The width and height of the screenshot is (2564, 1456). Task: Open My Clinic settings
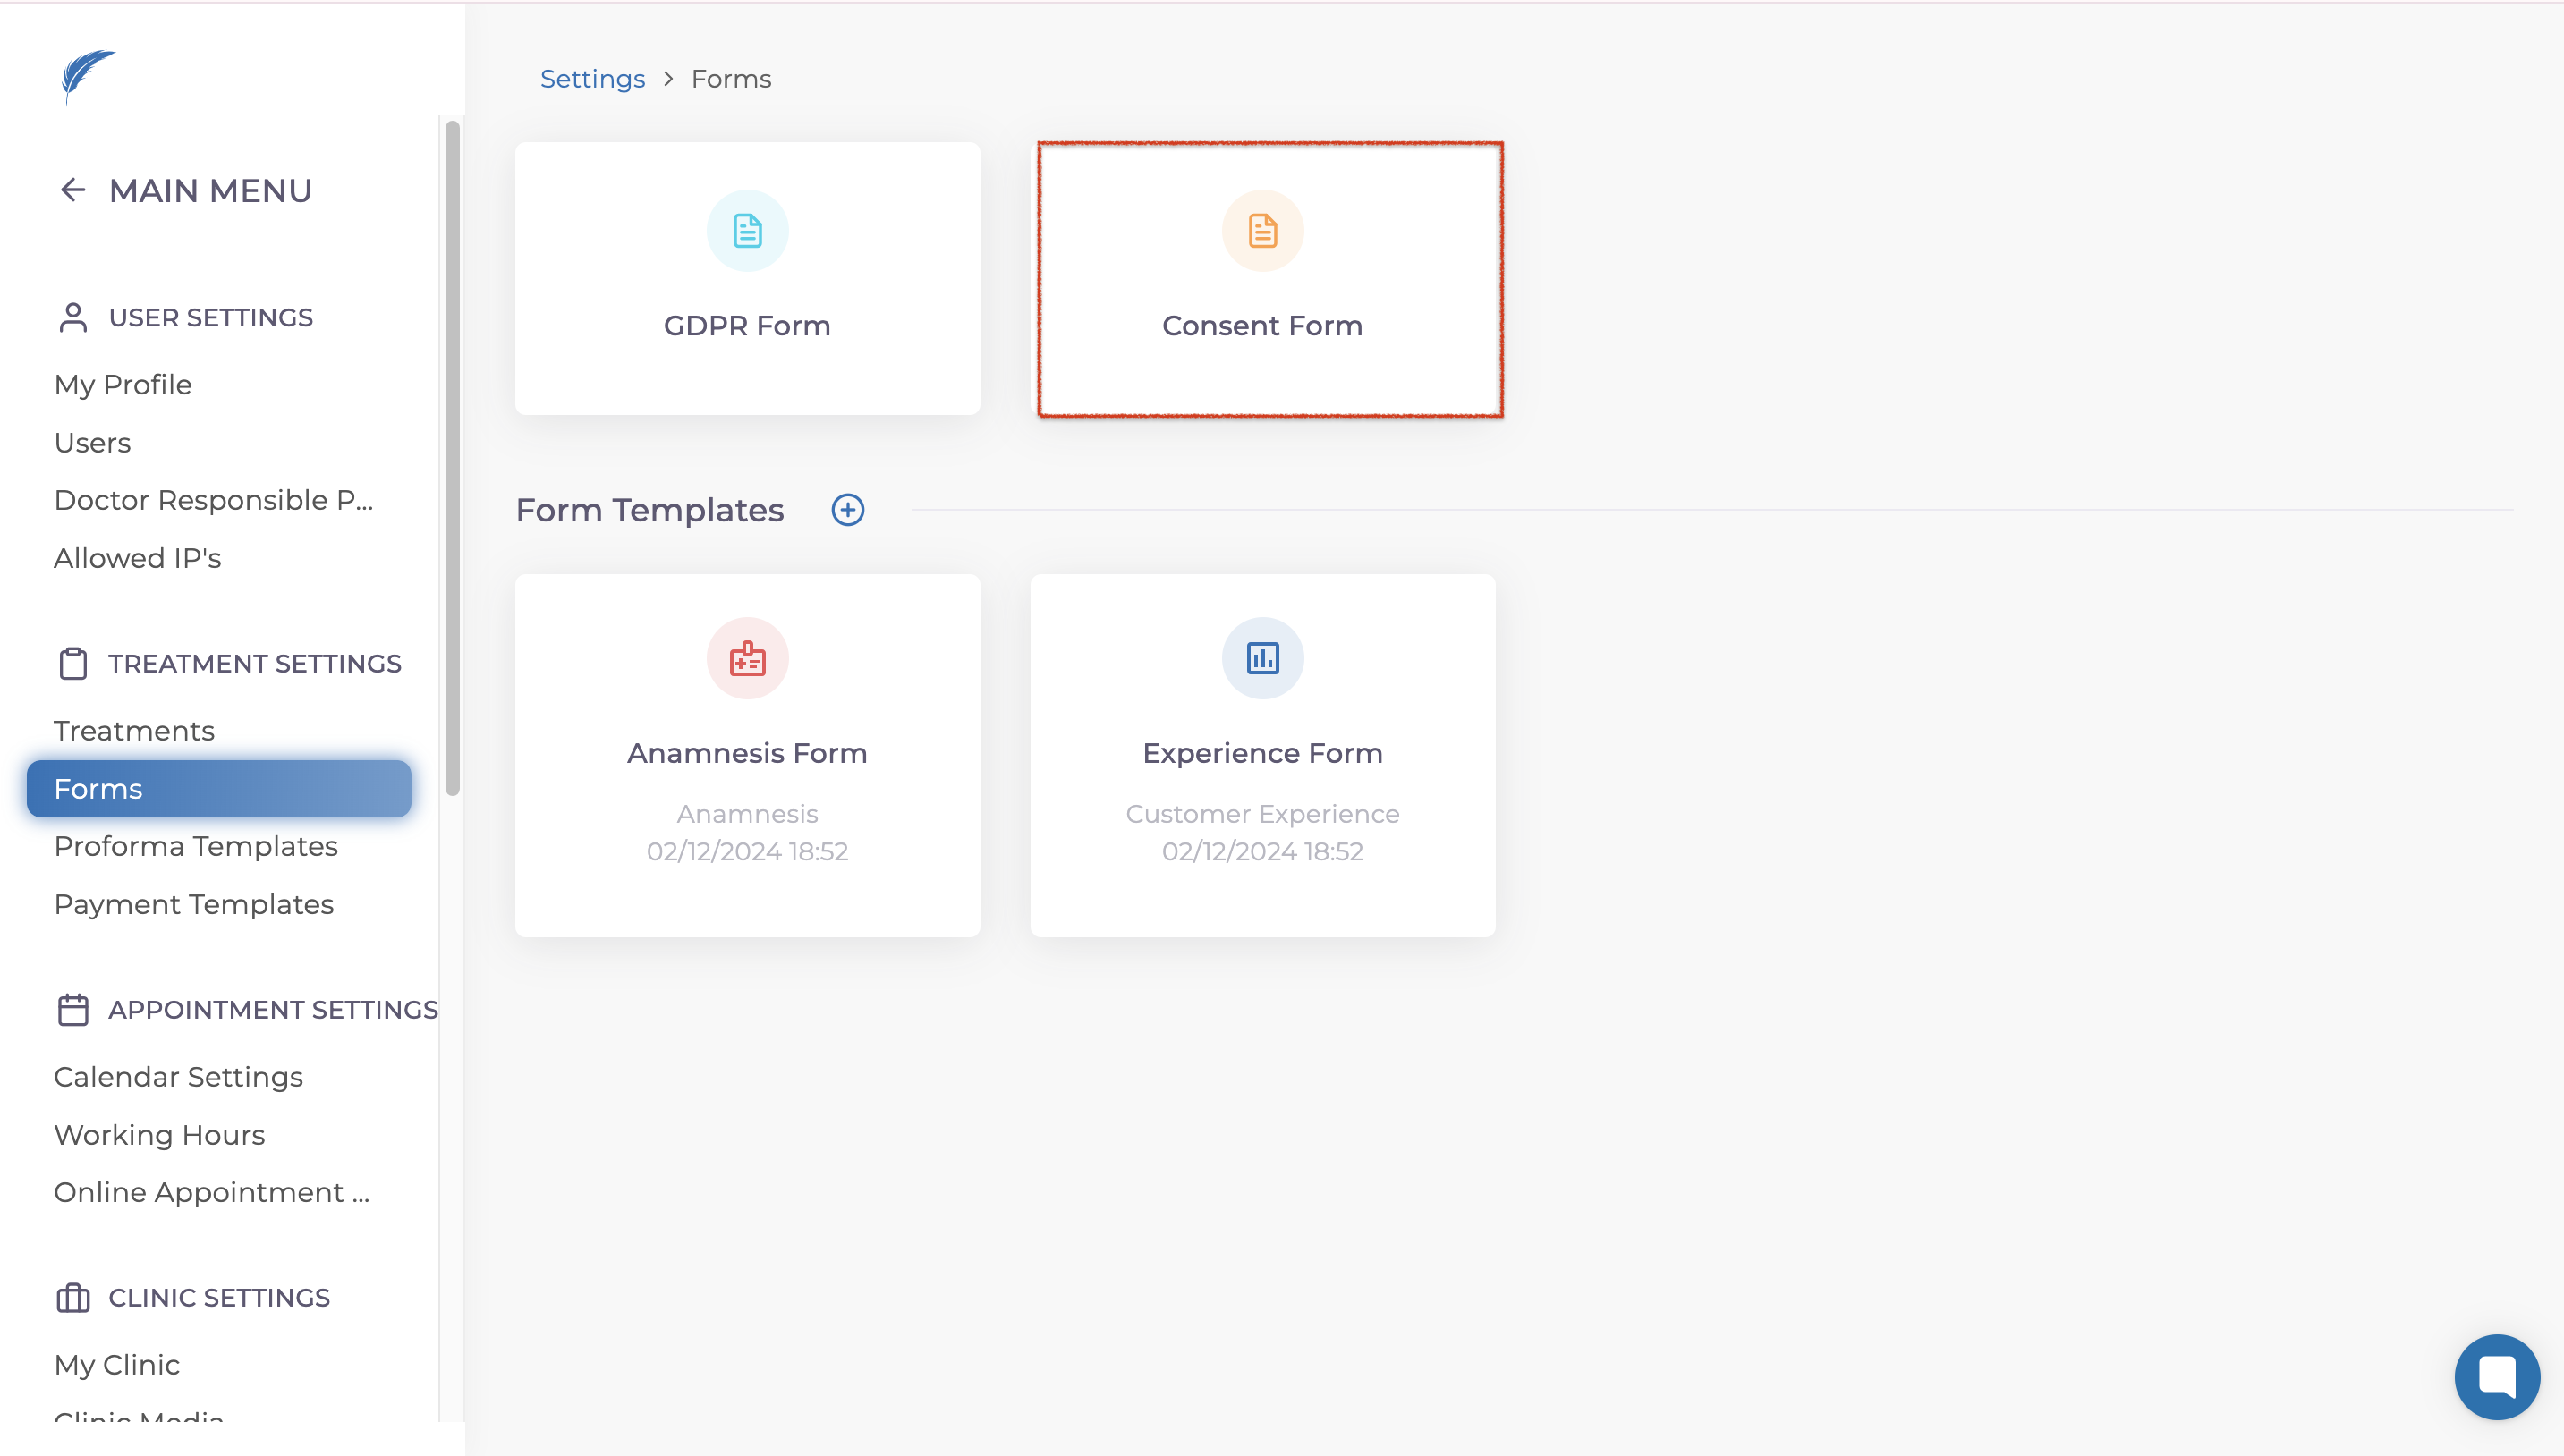point(117,1365)
